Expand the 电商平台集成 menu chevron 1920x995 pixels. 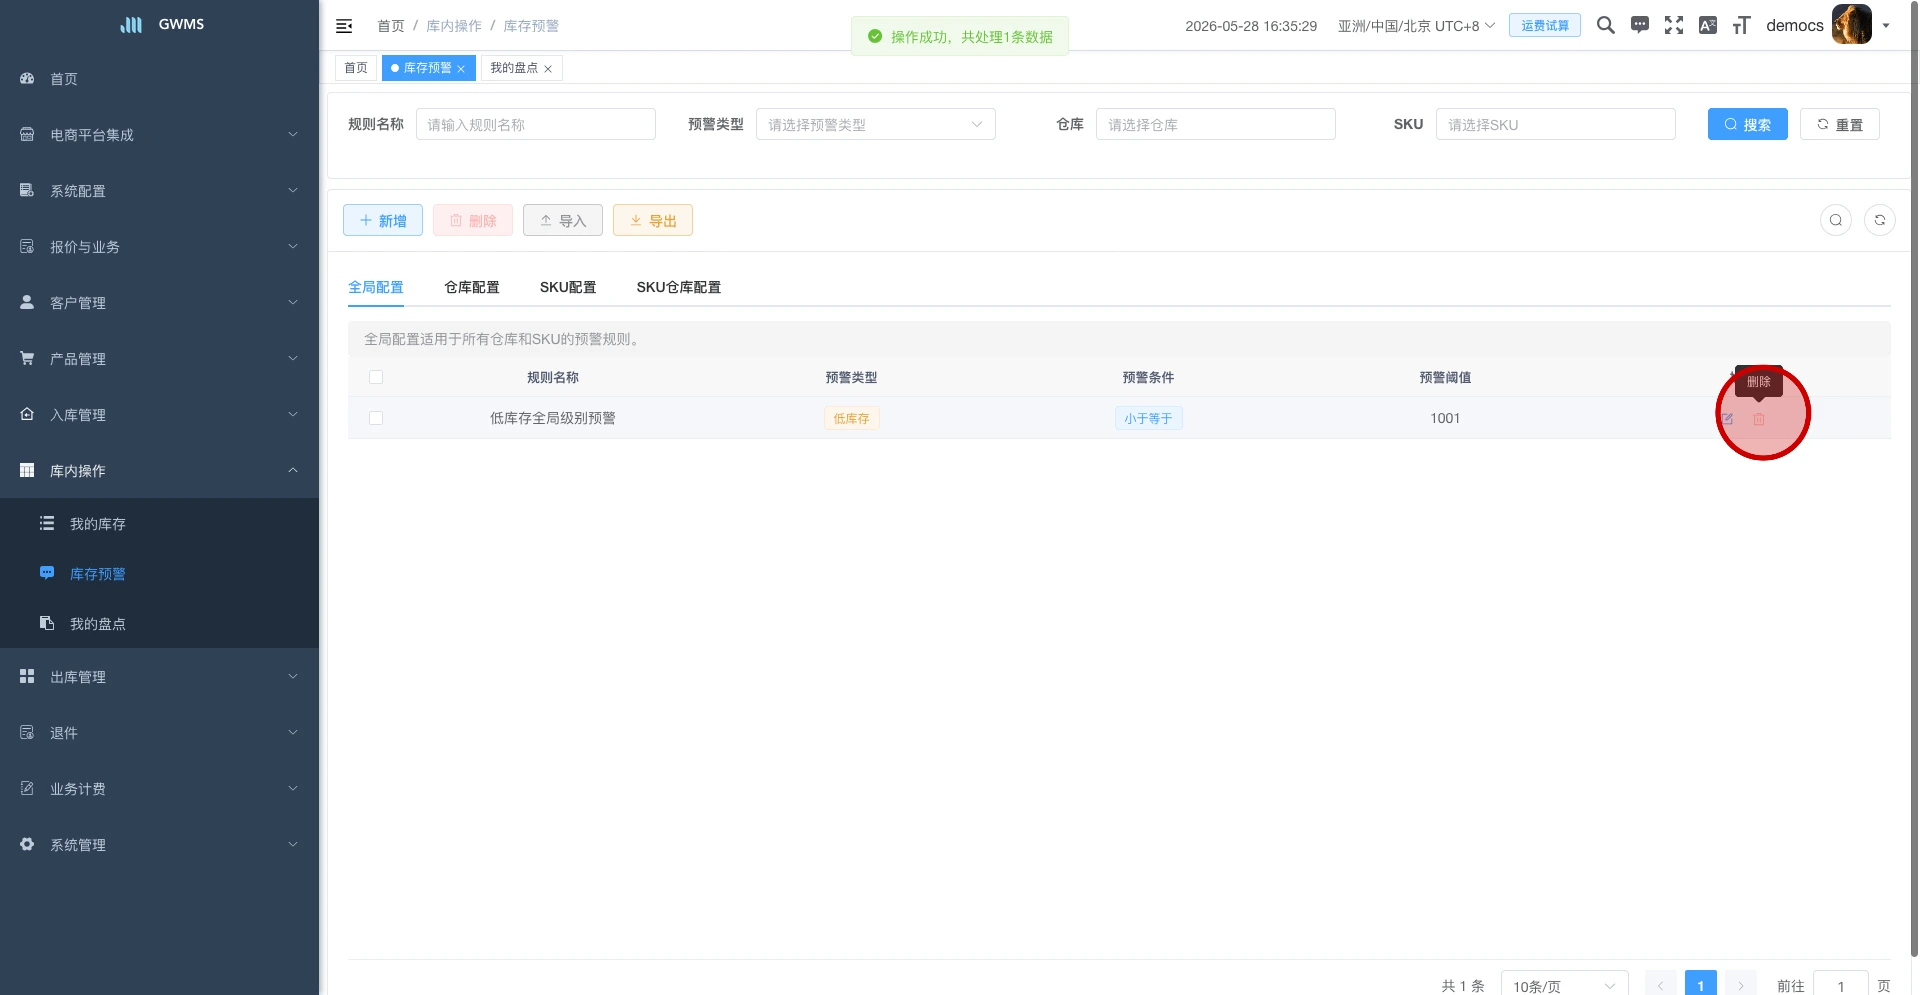293,134
